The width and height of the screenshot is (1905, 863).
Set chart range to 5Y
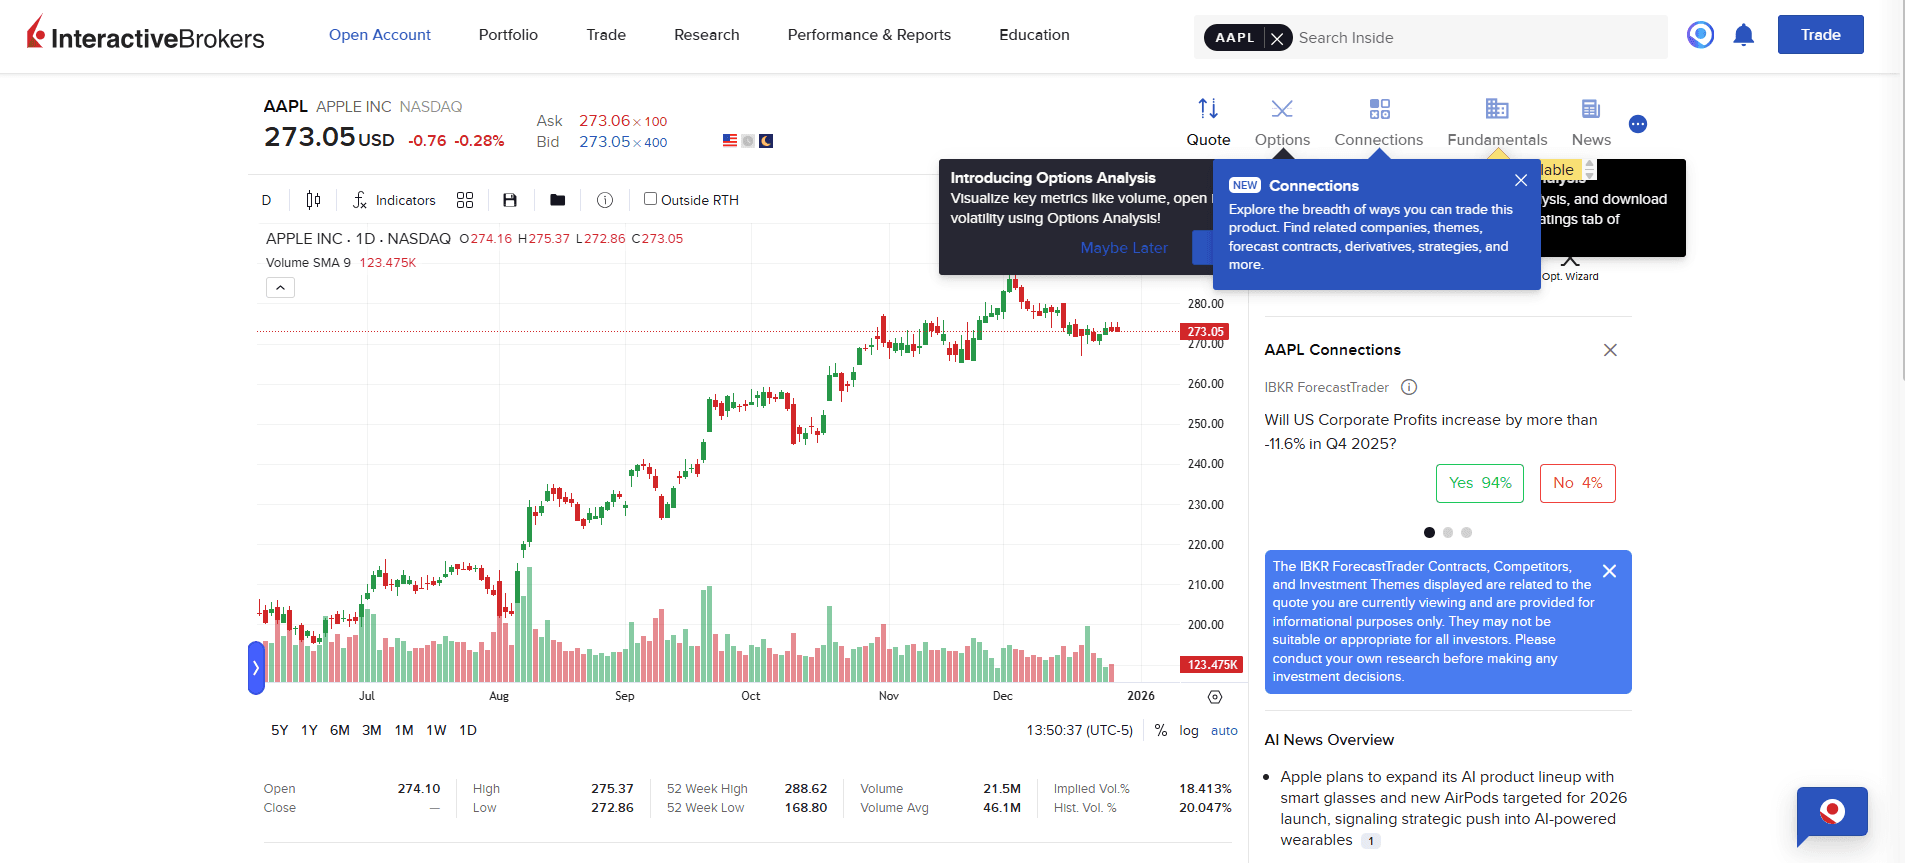(280, 731)
